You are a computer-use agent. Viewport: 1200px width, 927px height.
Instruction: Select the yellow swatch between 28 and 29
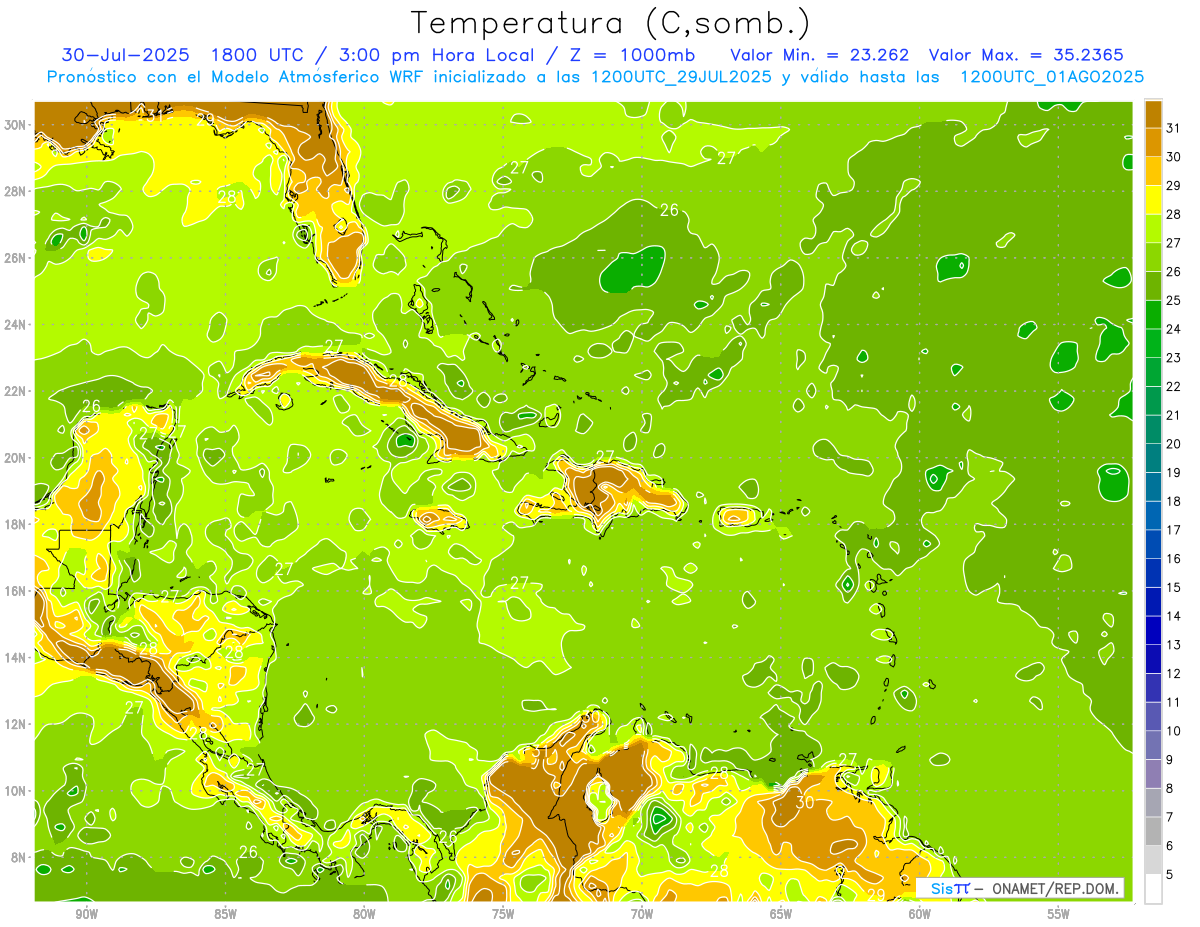[1153, 201]
